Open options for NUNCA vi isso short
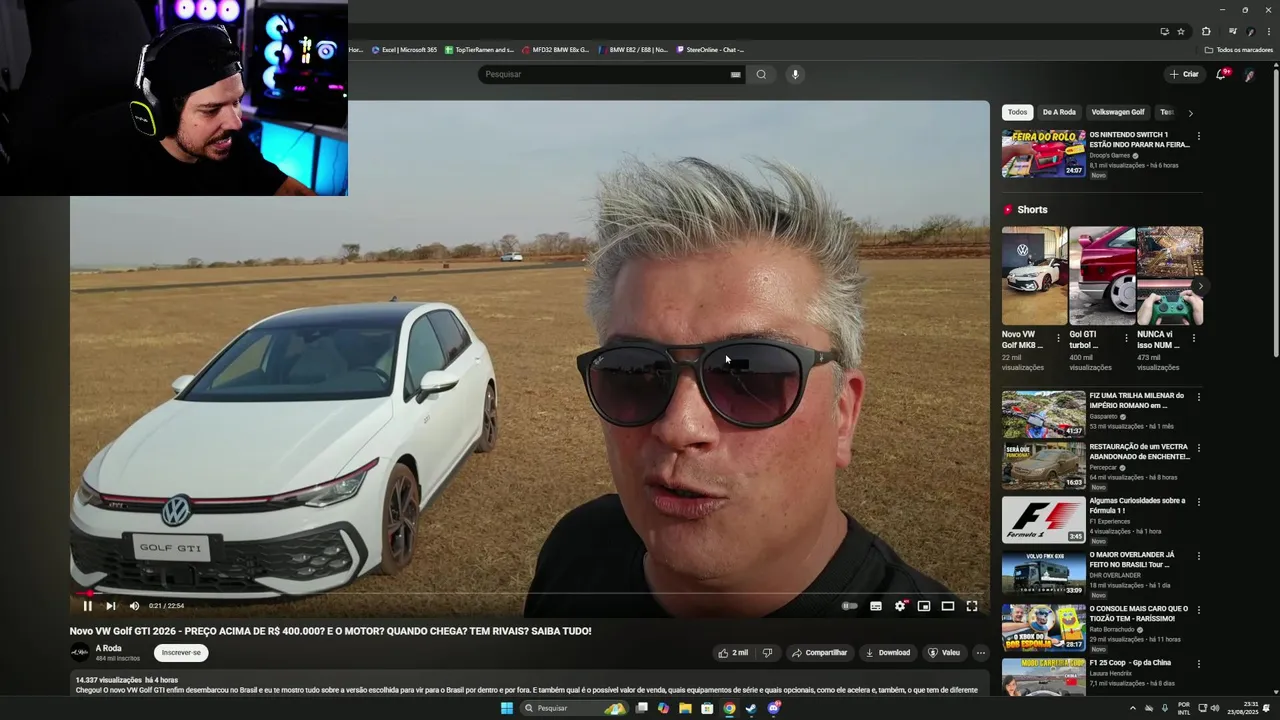Image resolution: width=1280 pixels, height=720 pixels. pos(1193,338)
